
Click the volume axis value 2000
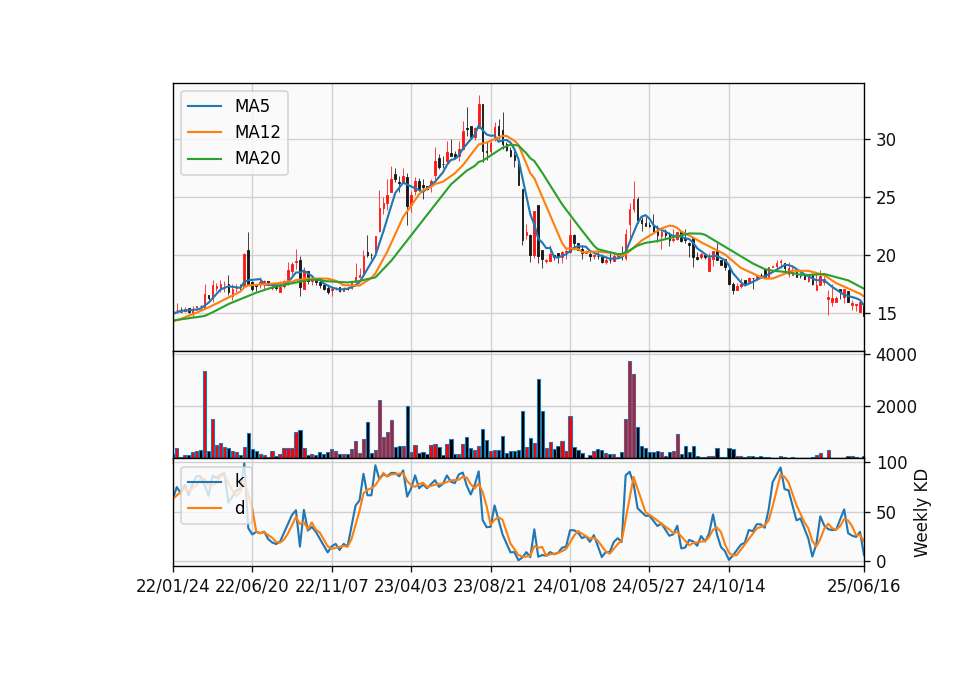click(896, 407)
